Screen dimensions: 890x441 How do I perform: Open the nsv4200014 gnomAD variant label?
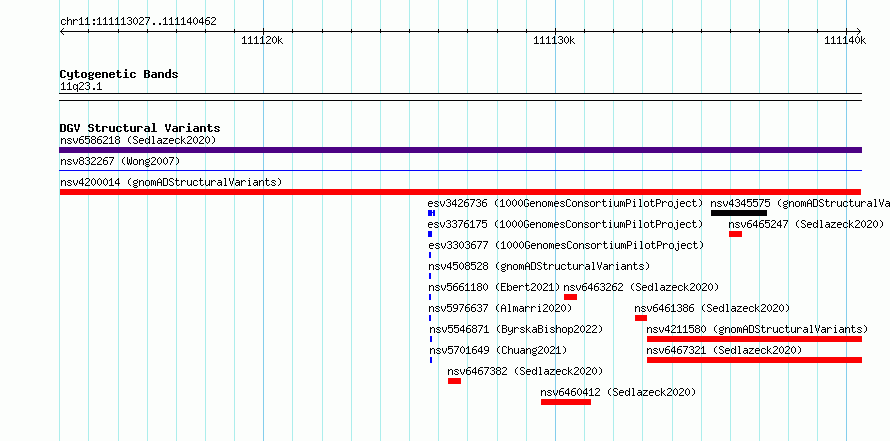[x=171, y=182]
